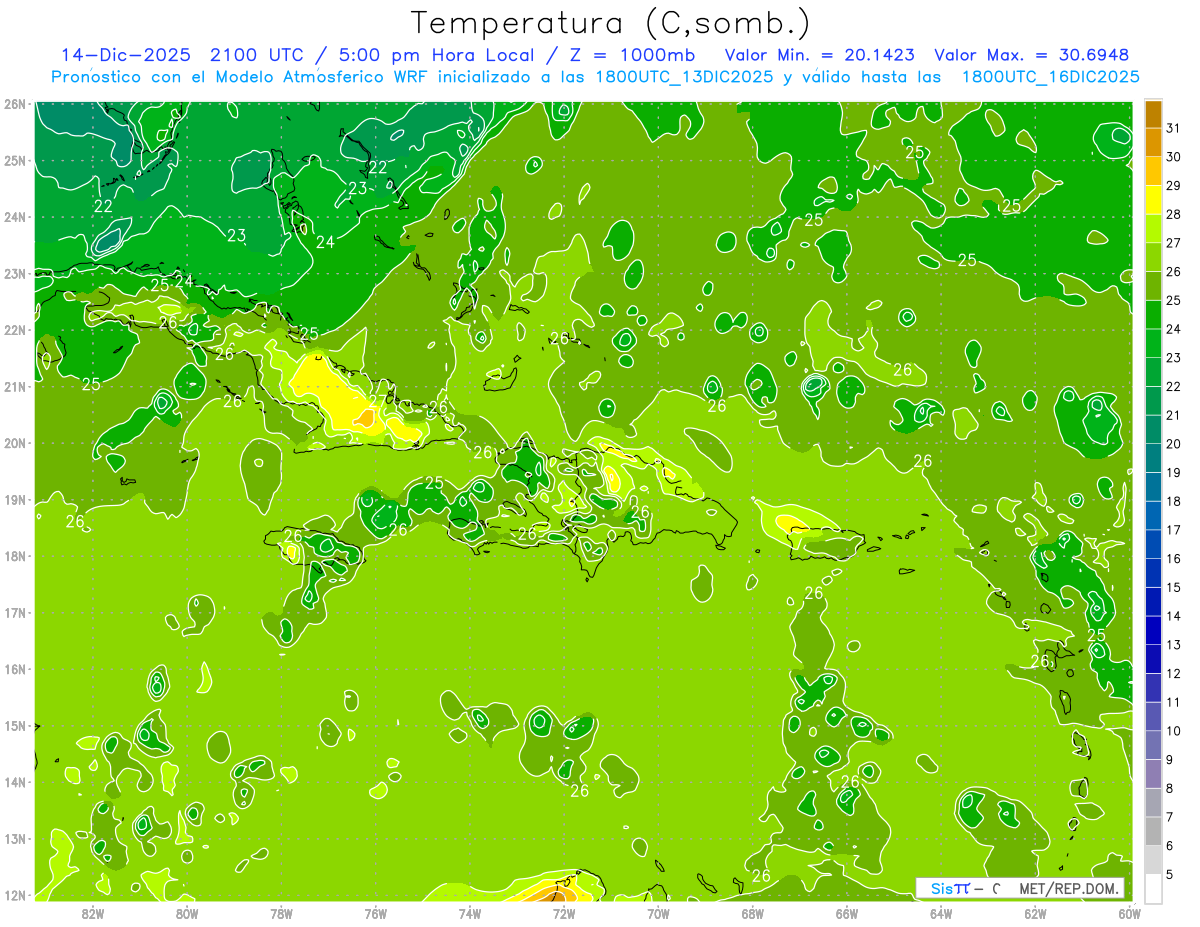Click the 64W longitude axis label
This screenshot has width=1200, height=927.
(941, 913)
